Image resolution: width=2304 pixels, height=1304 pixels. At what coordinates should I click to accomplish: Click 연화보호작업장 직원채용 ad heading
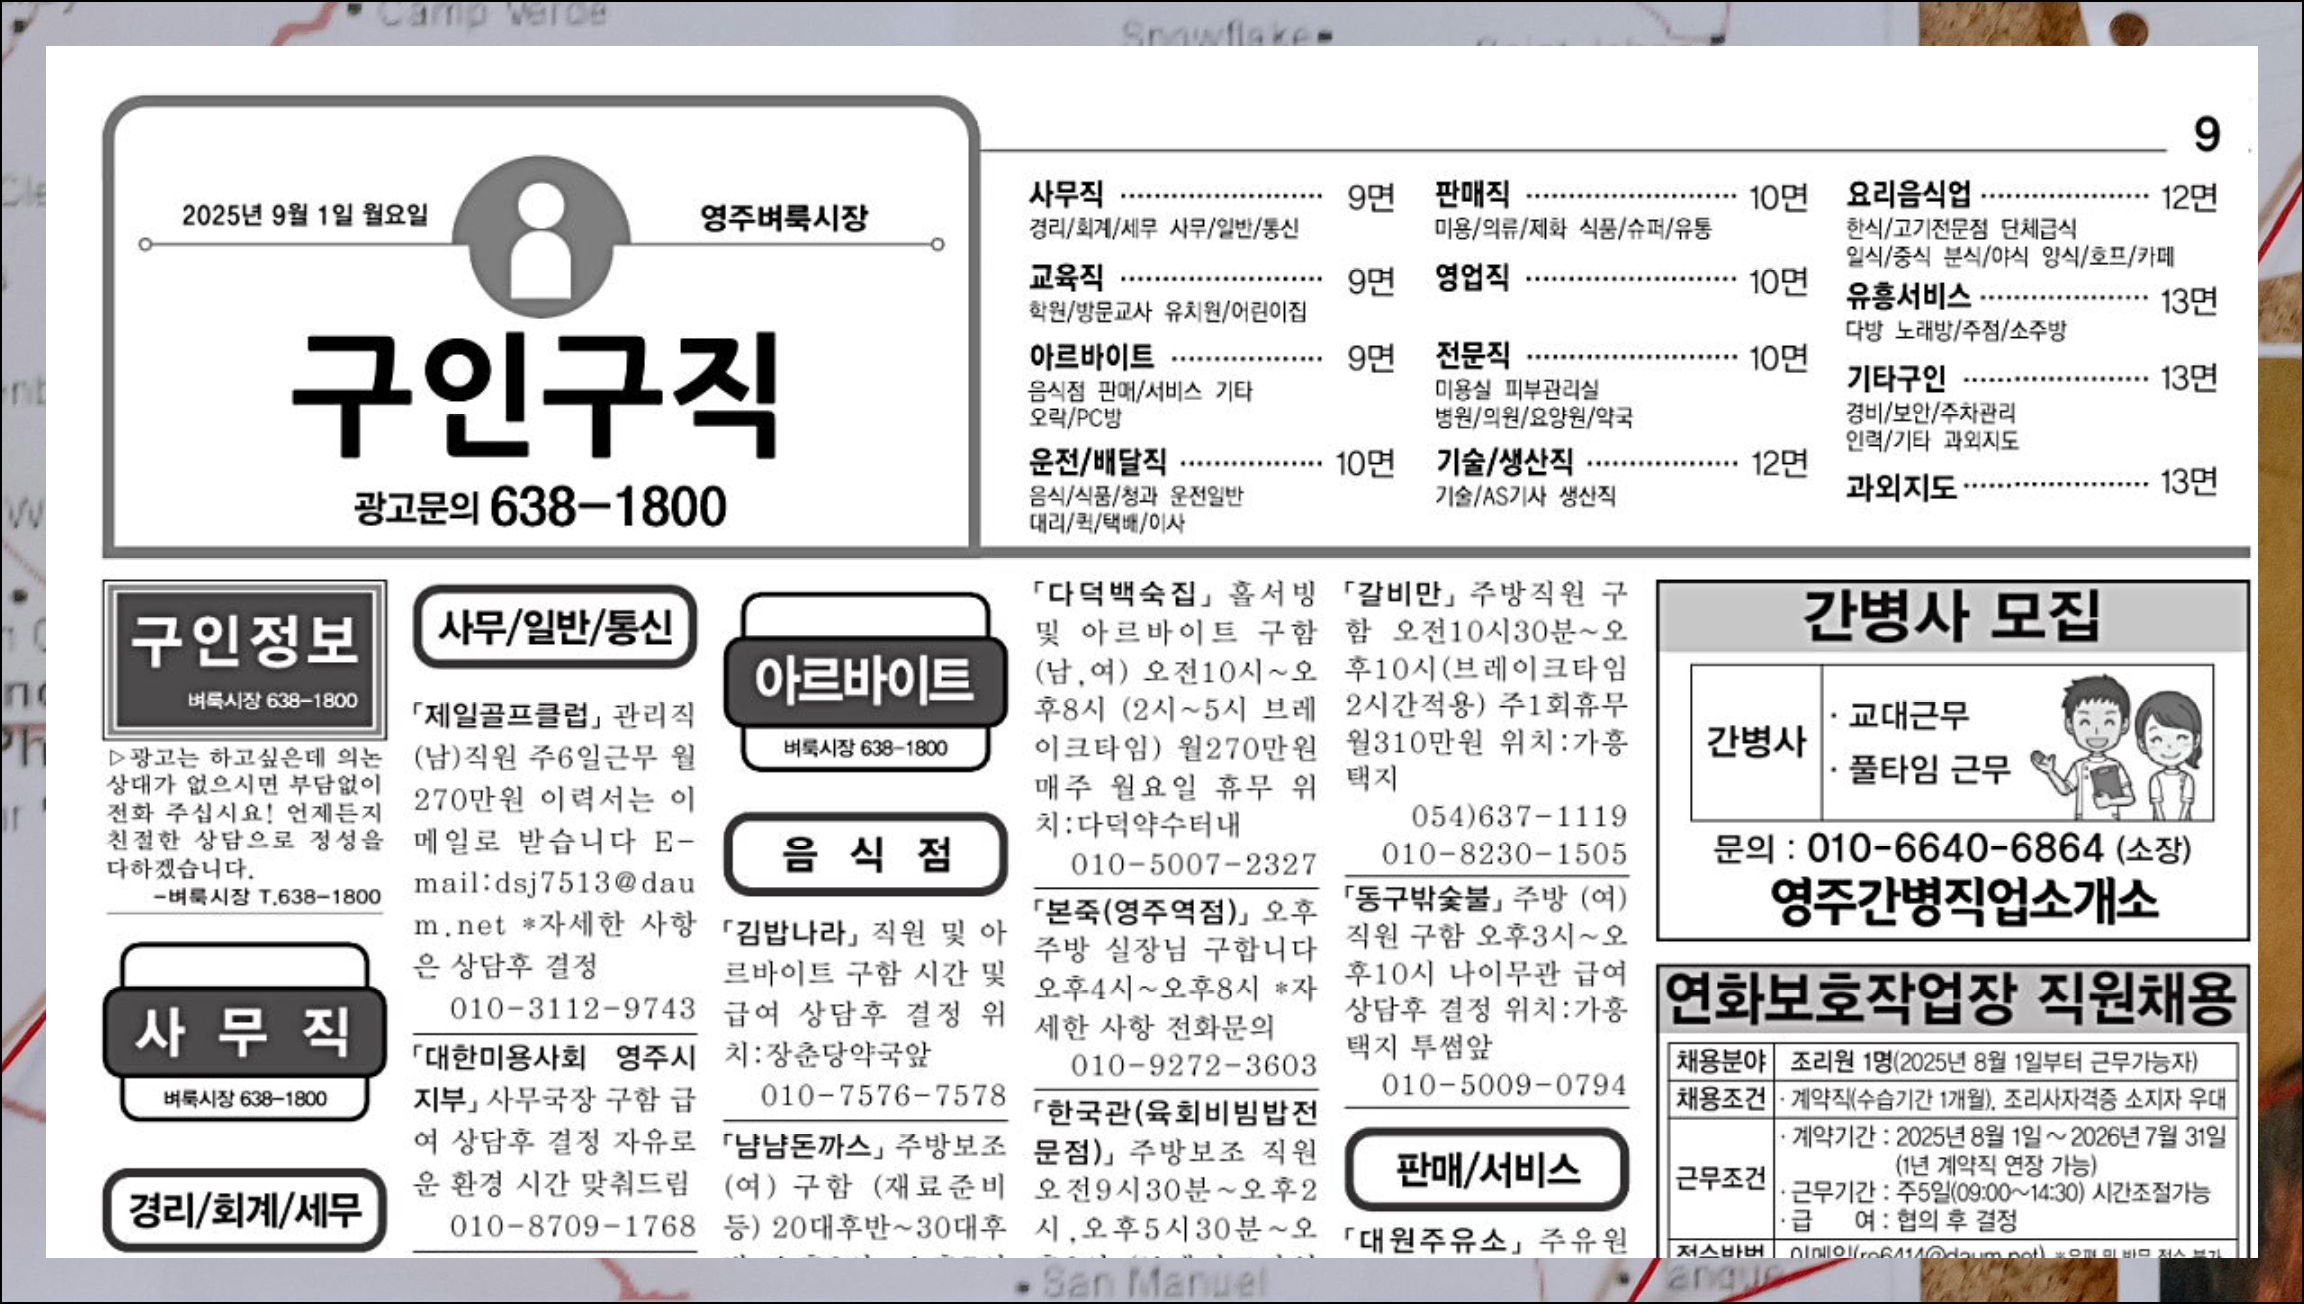(x=1951, y=998)
